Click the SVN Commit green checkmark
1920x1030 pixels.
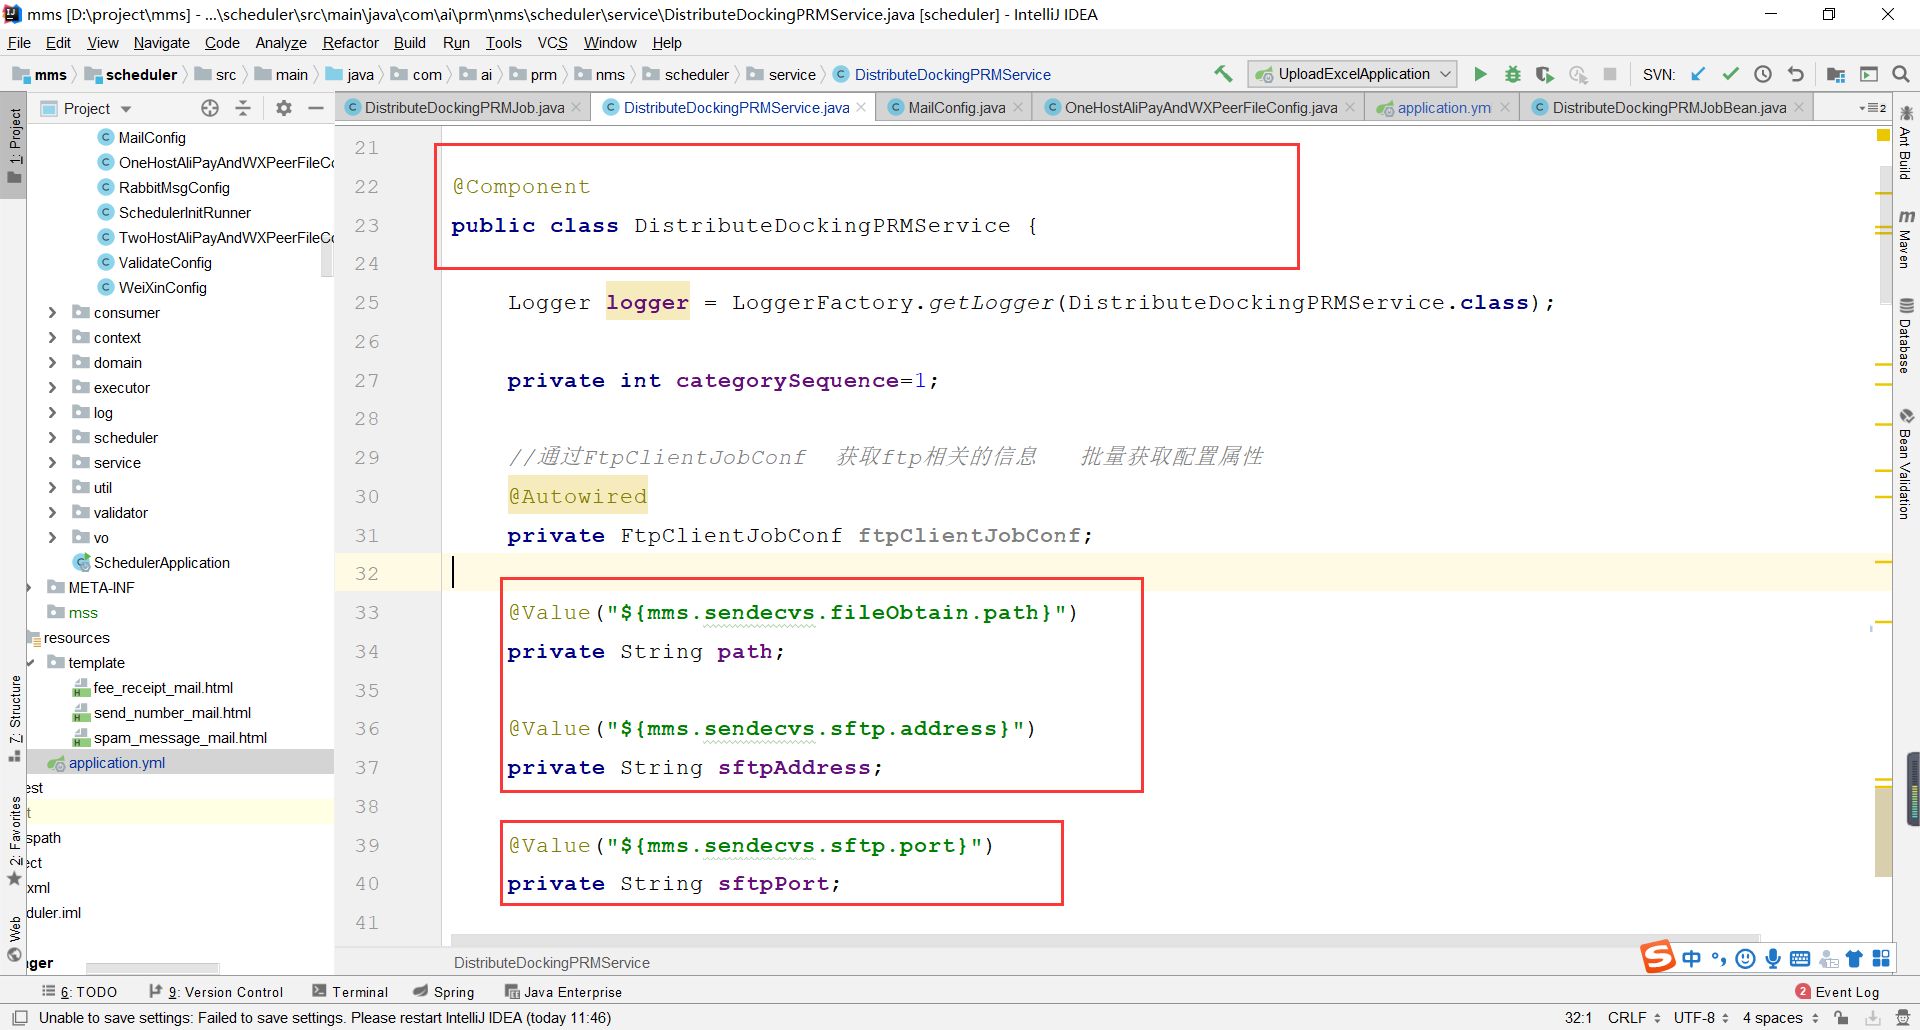1731,74
